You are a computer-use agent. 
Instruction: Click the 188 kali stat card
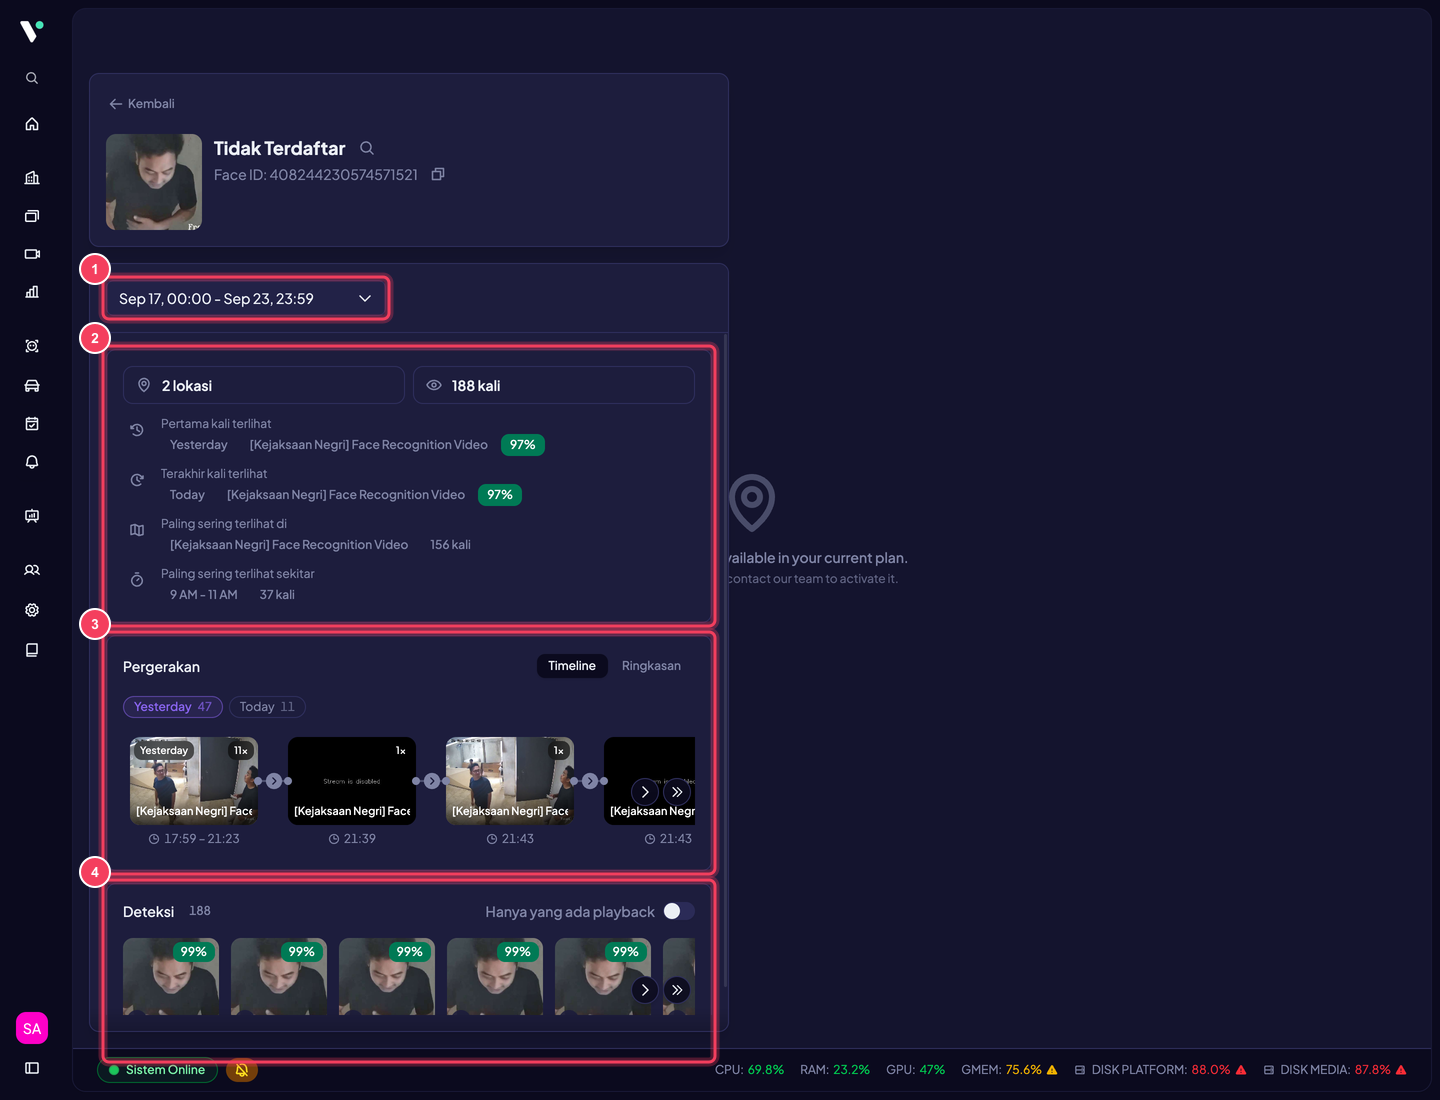click(x=554, y=385)
